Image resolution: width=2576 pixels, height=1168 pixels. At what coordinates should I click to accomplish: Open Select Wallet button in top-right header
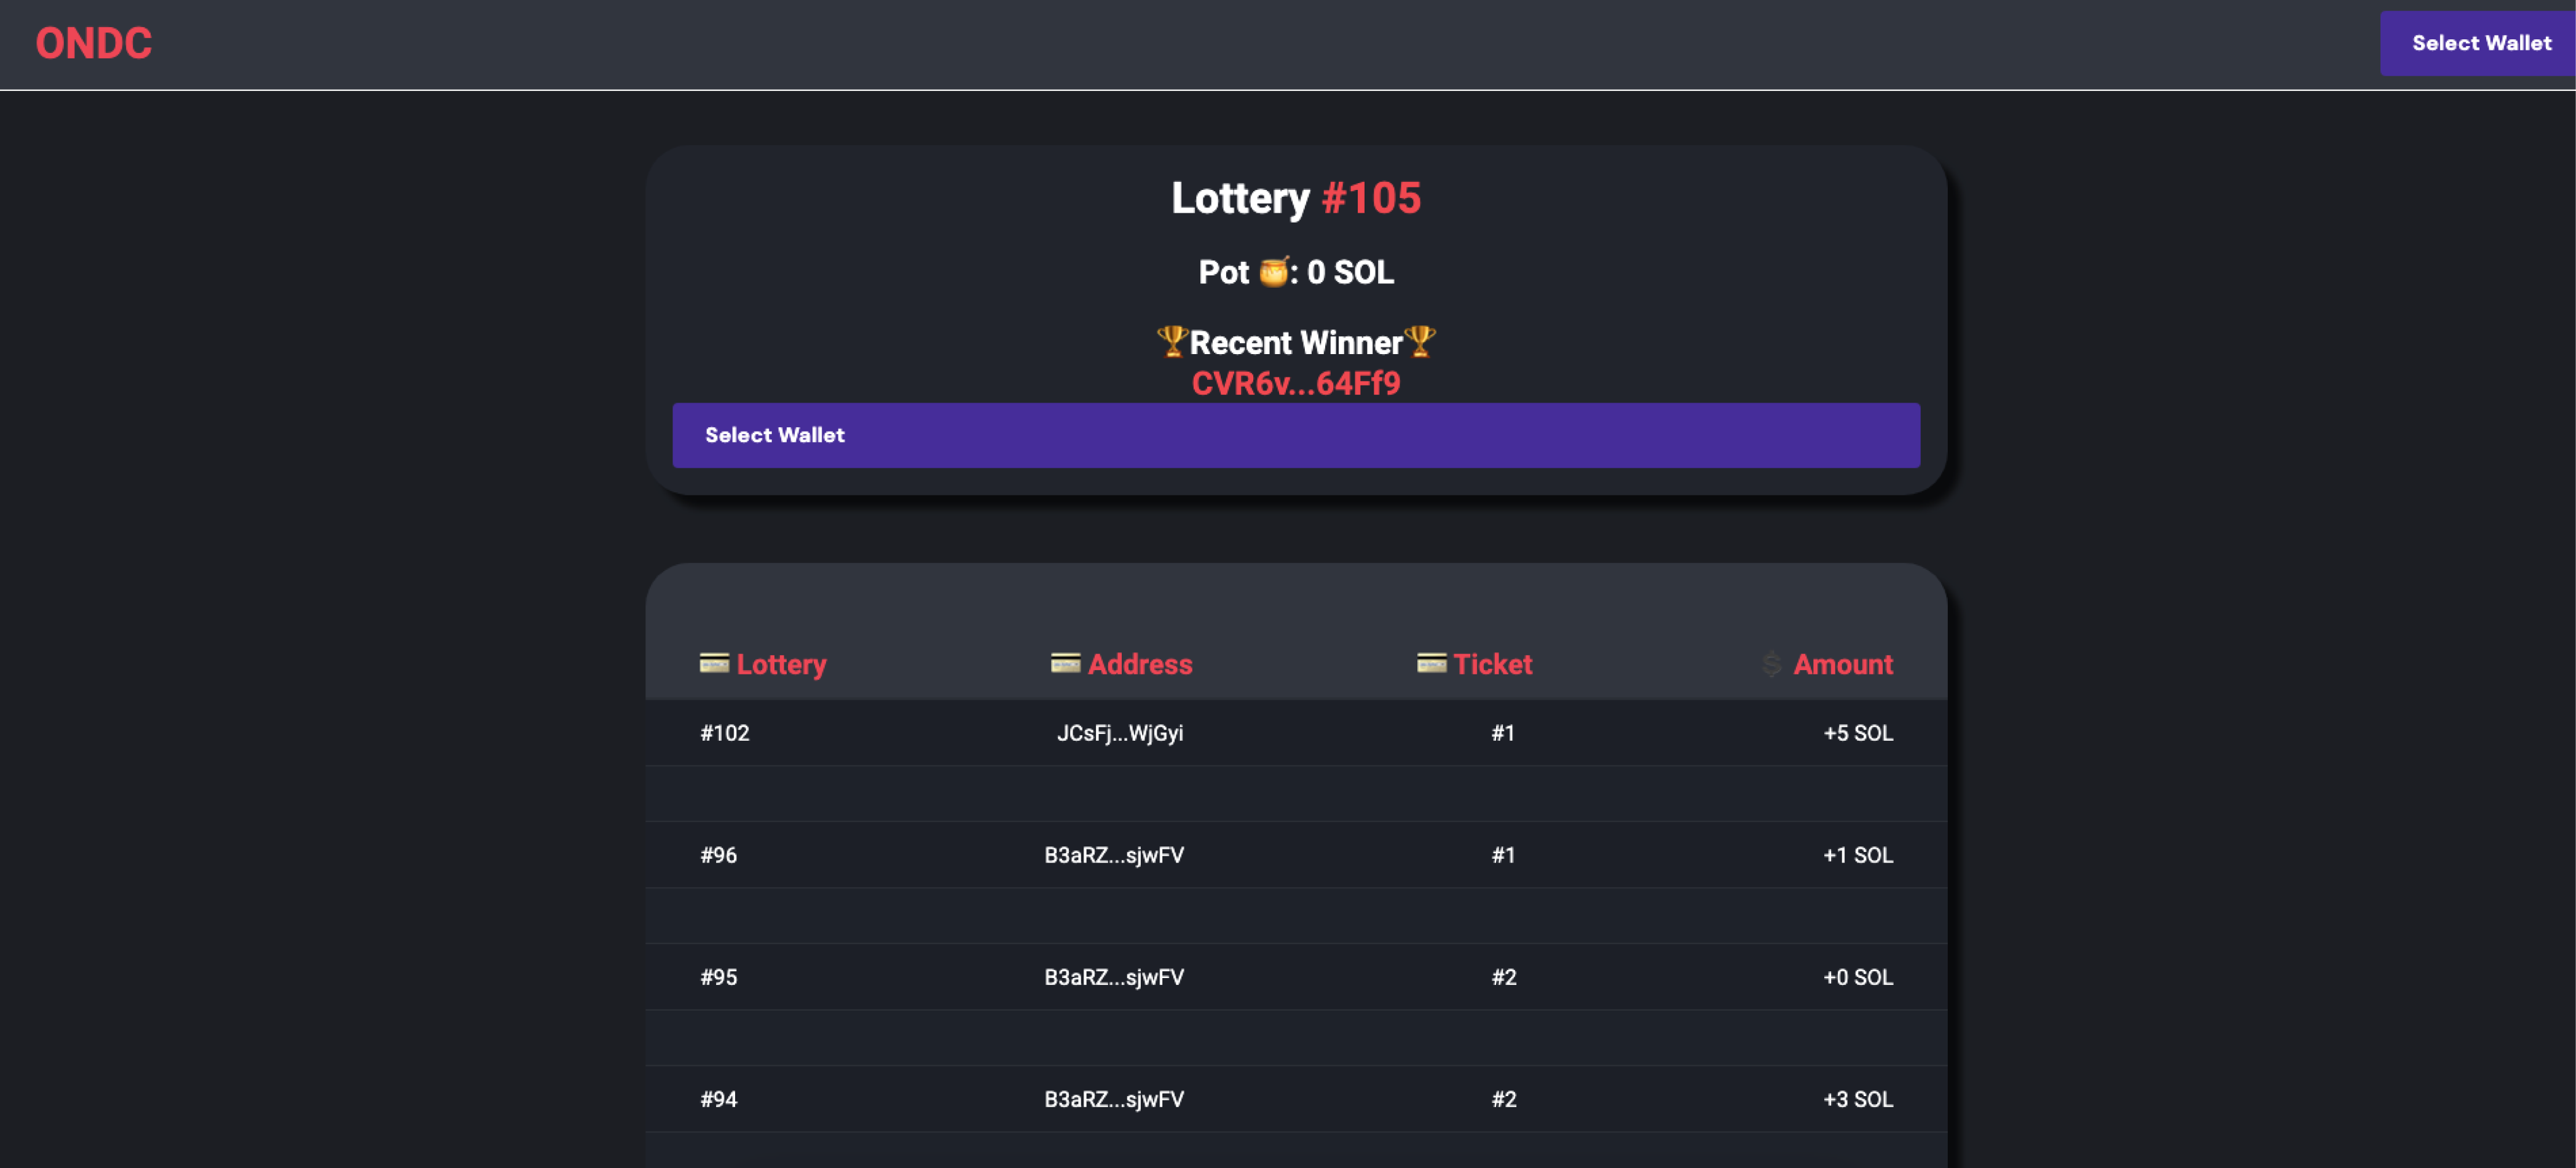[2477, 43]
